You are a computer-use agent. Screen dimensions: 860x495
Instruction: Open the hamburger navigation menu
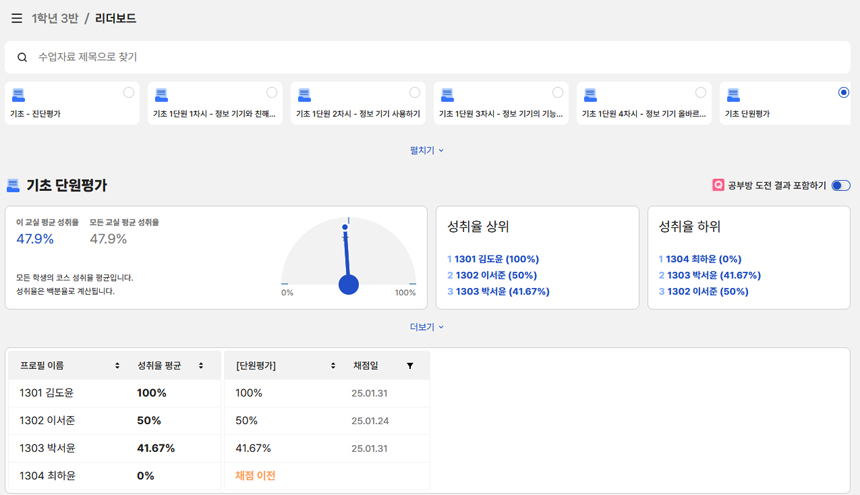[x=17, y=18]
